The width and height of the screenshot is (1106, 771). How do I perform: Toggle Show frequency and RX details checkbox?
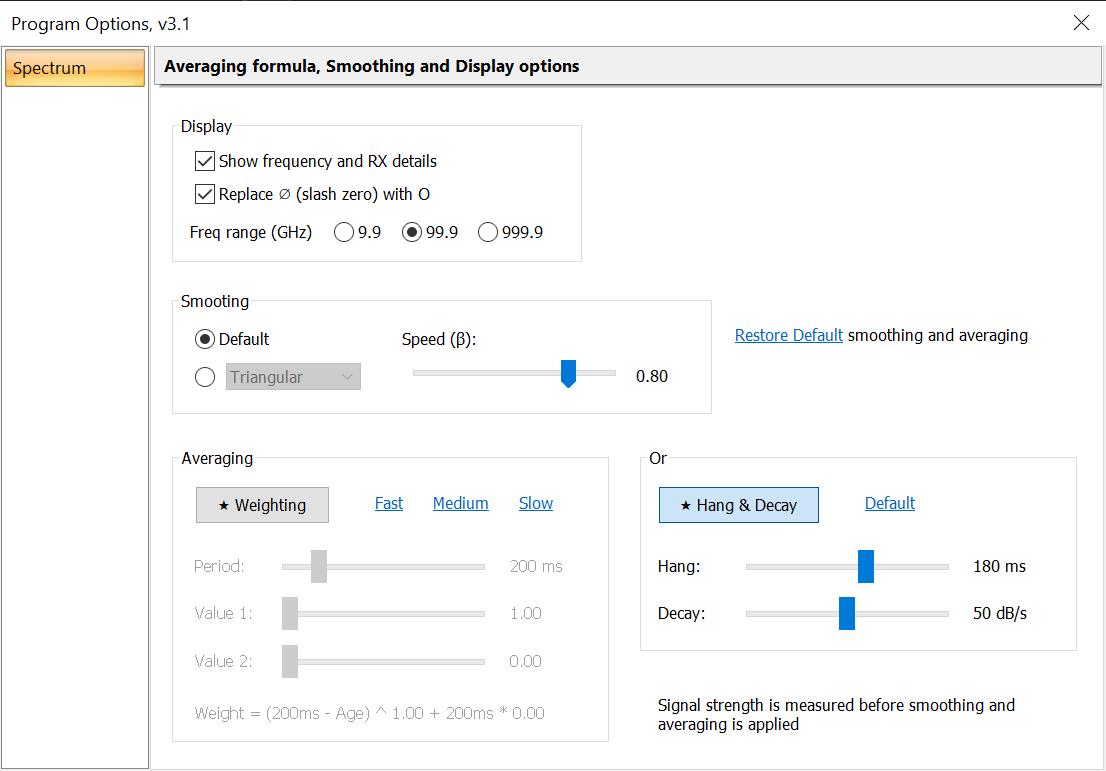pos(205,161)
